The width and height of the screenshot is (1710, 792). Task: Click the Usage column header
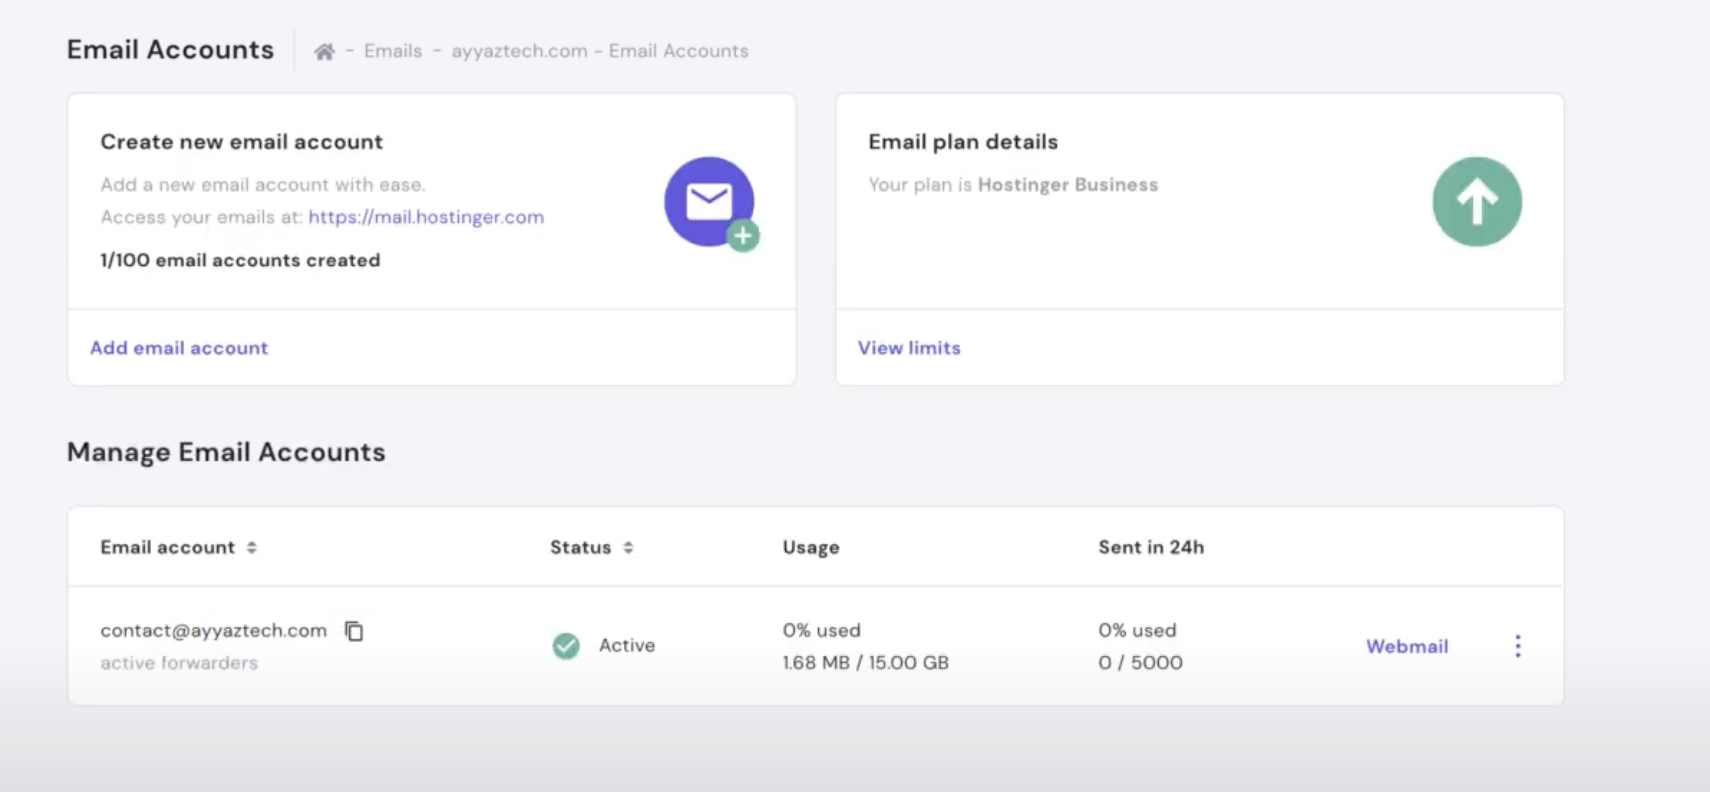pyautogui.click(x=811, y=547)
